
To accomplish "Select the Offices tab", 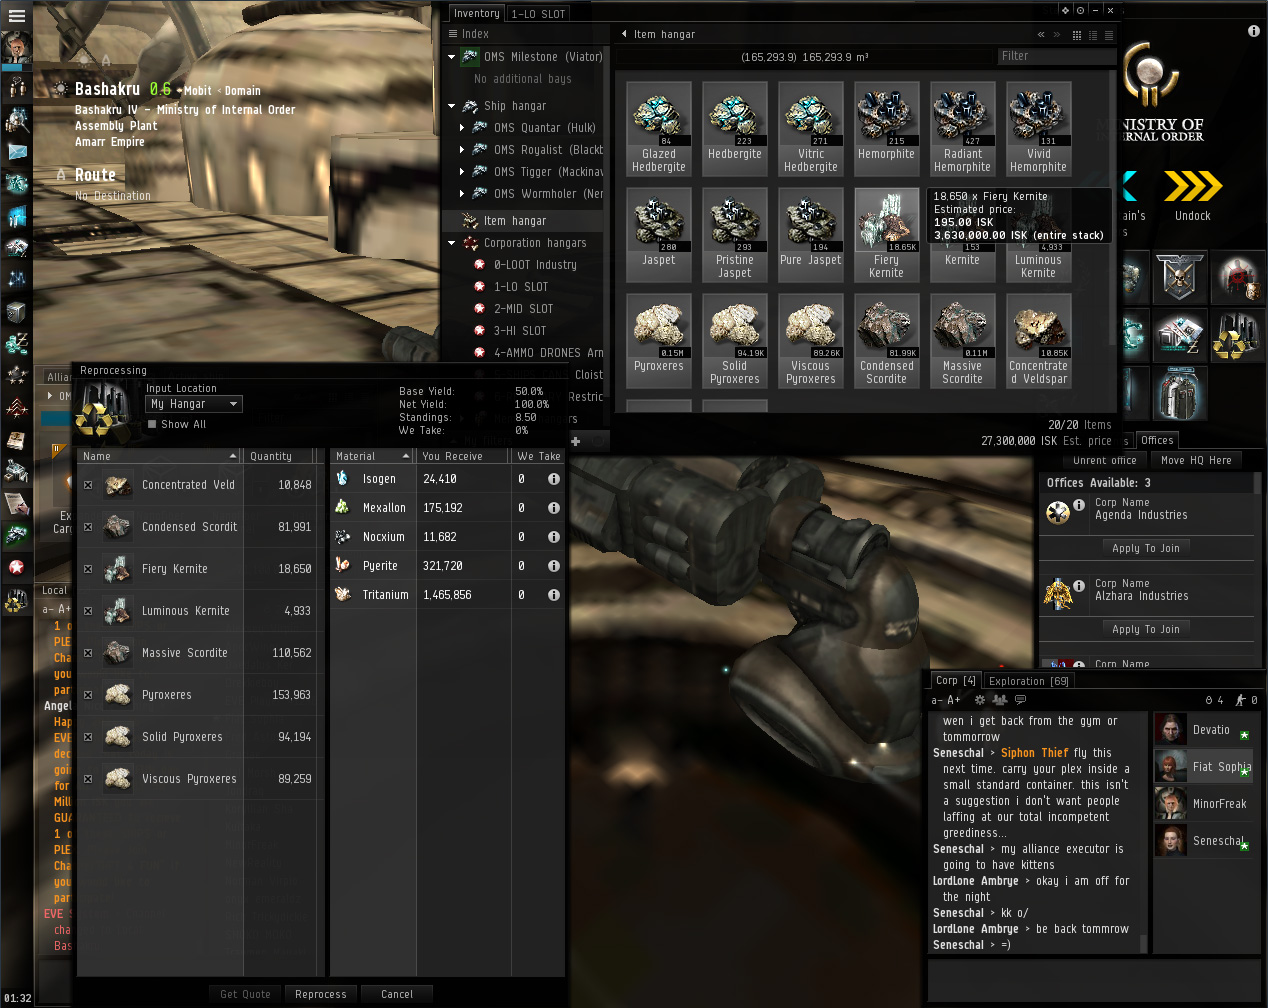I will tap(1157, 440).
